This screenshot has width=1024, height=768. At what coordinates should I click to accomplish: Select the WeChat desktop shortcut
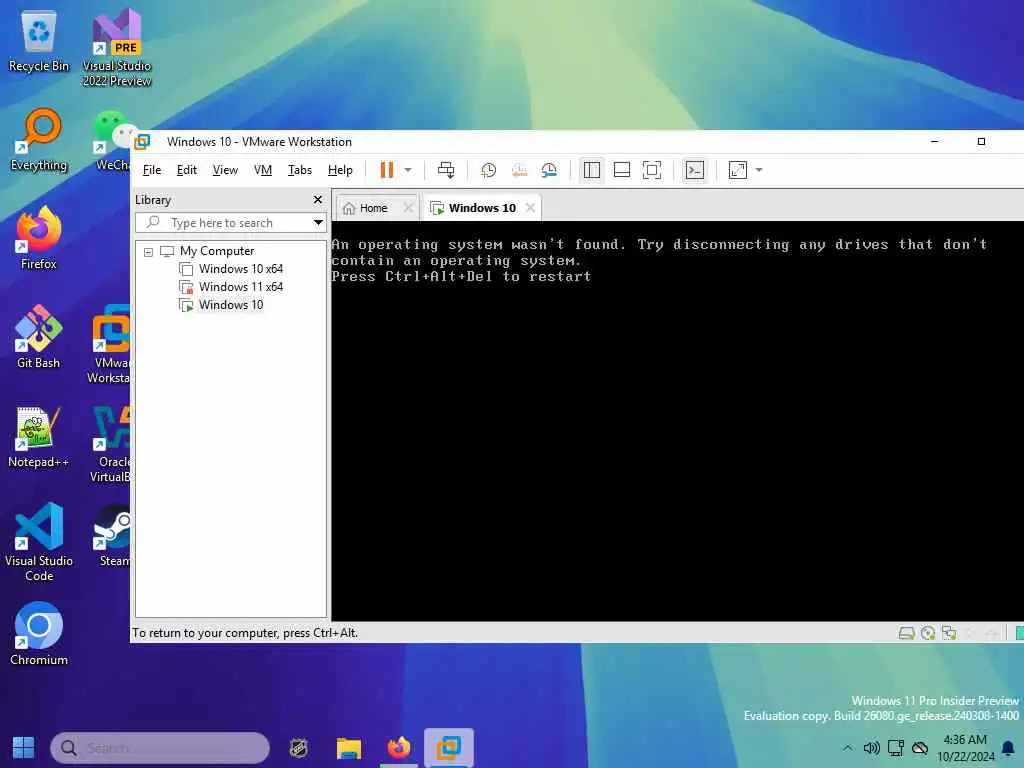[x=112, y=142]
